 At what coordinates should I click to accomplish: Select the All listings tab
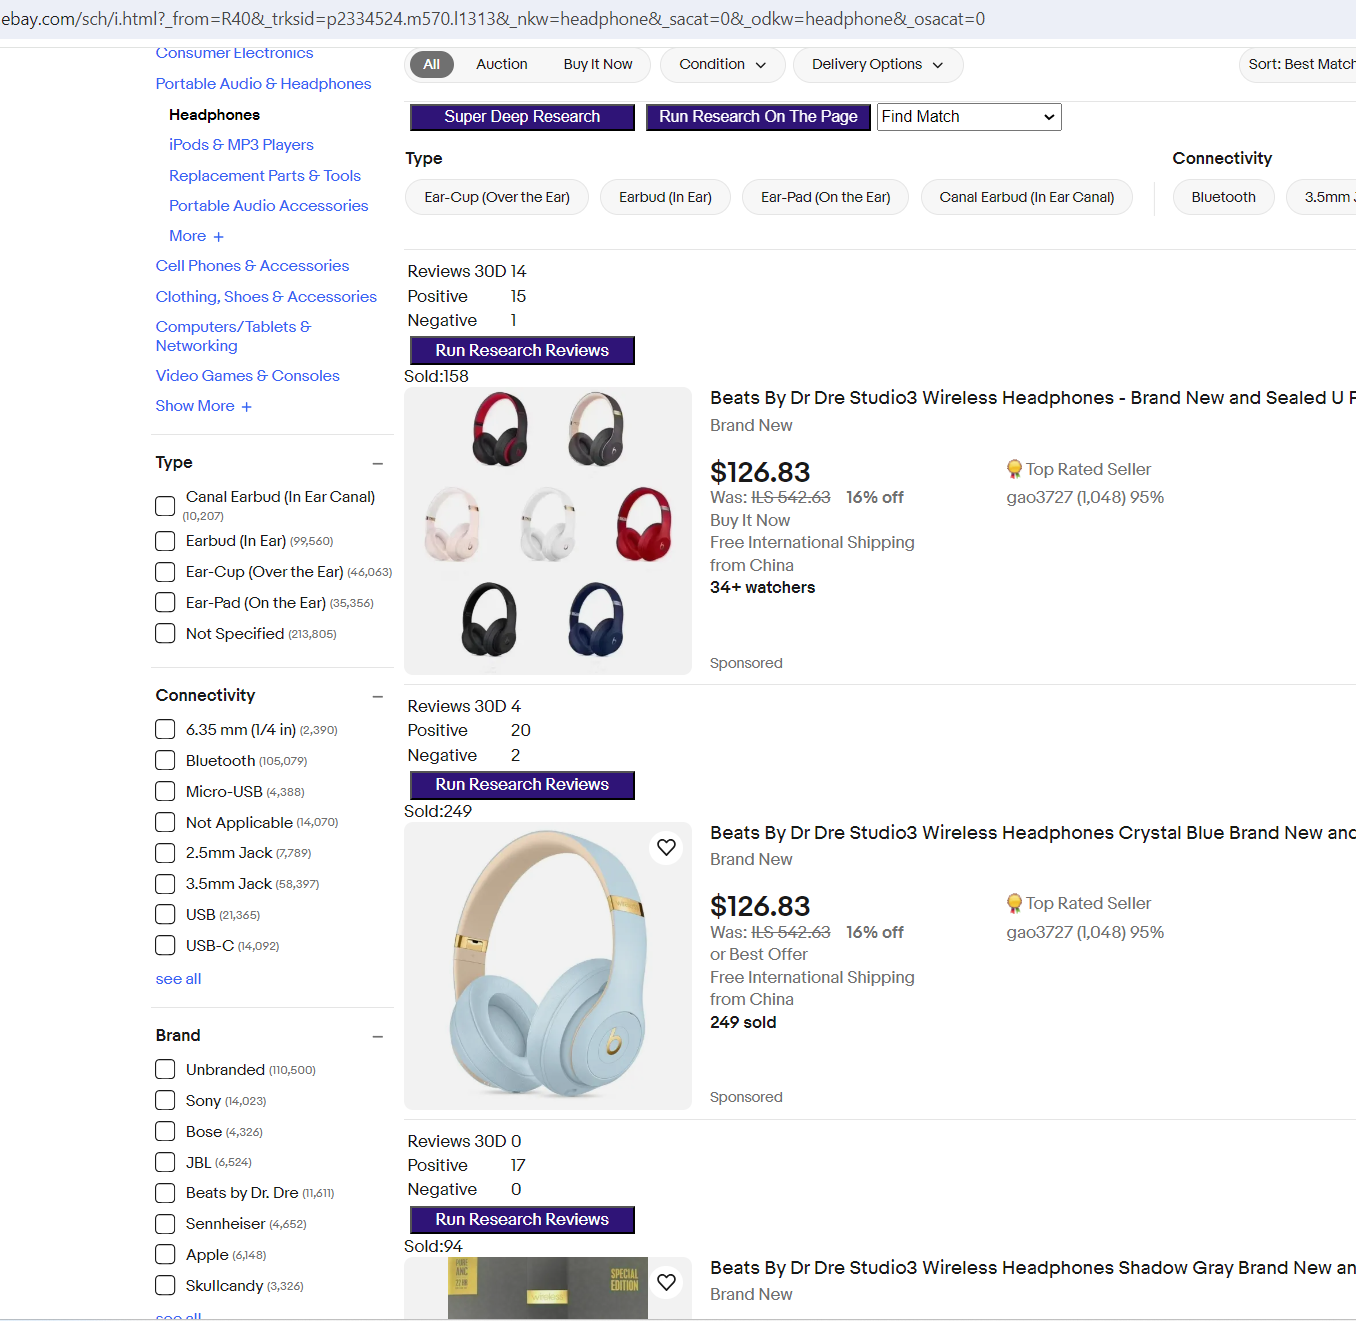(x=431, y=65)
